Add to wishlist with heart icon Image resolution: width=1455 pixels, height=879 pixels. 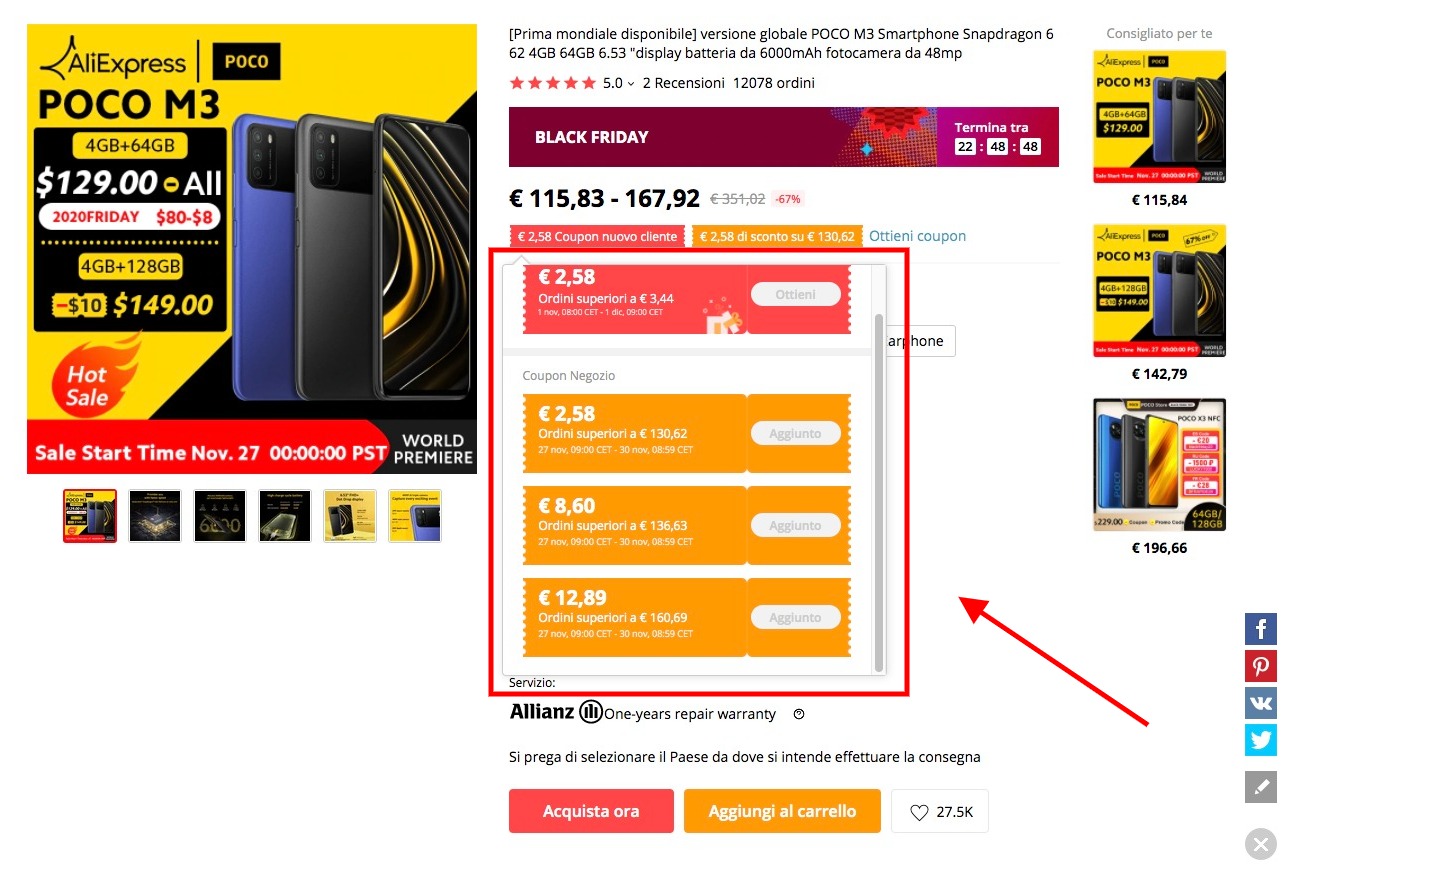[x=940, y=812]
